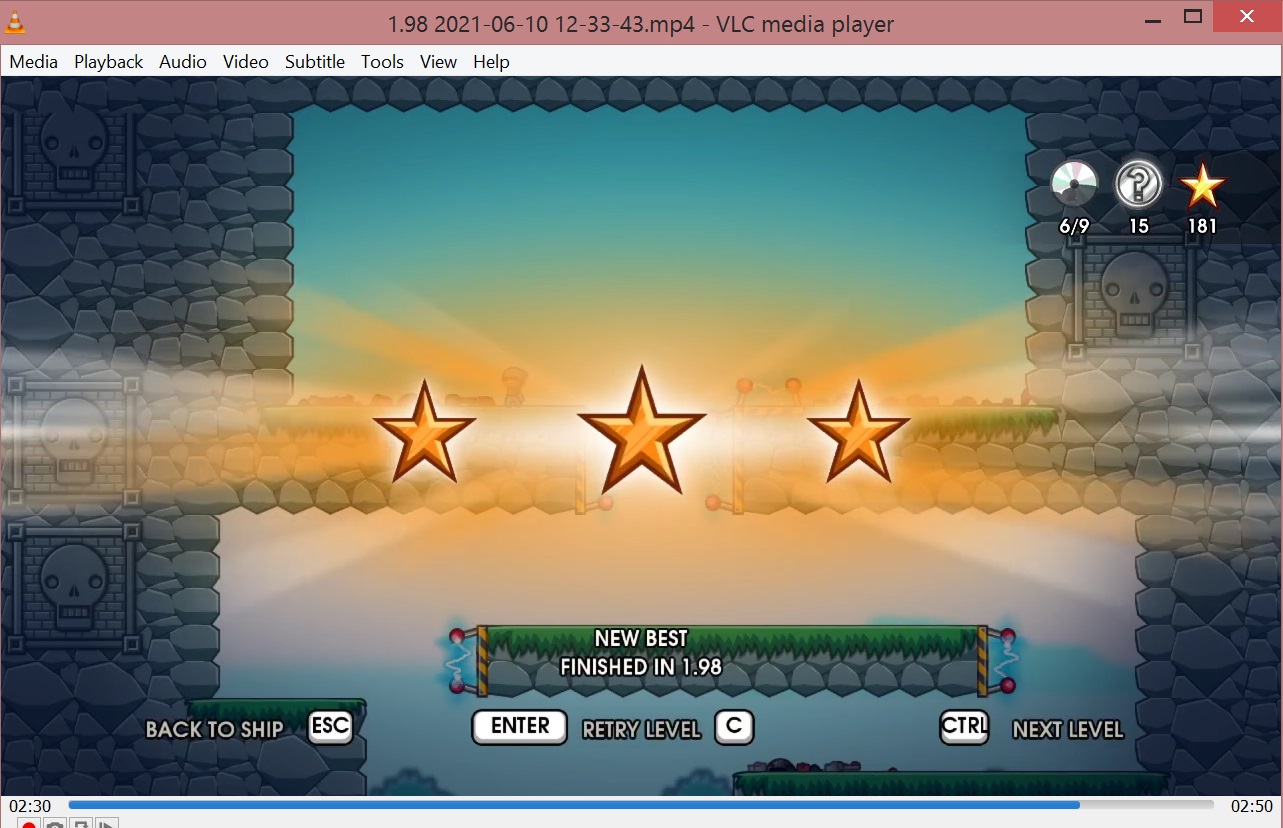Click the RETRY LEVEL label
This screenshot has height=828, width=1283.
641,730
